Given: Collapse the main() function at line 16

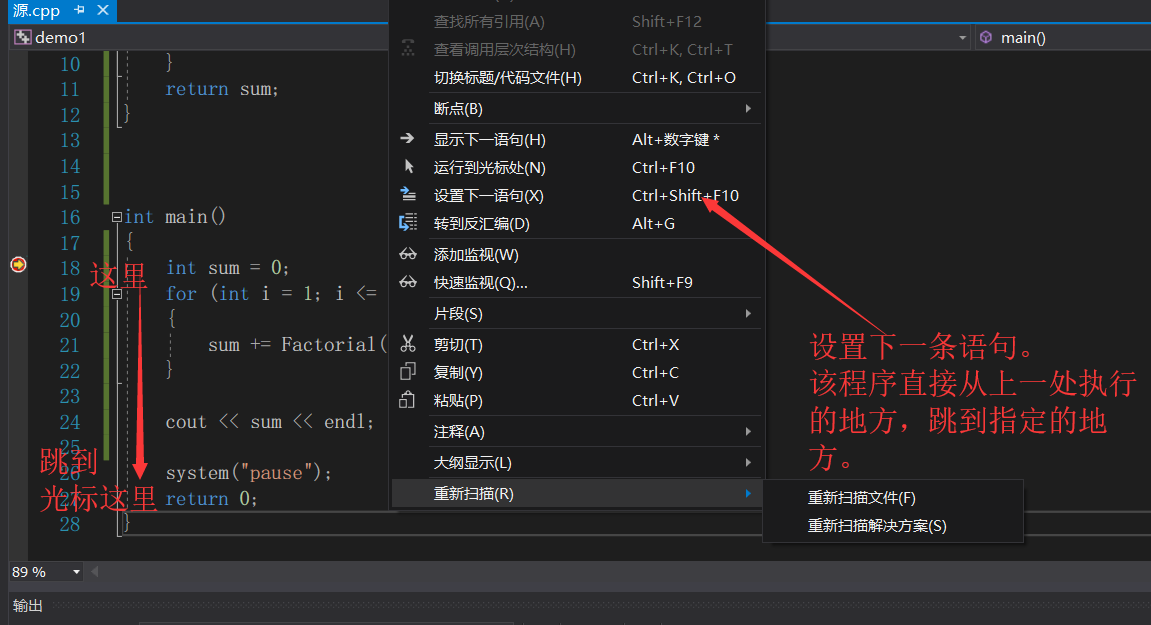Looking at the screenshot, I should [x=117, y=217].
